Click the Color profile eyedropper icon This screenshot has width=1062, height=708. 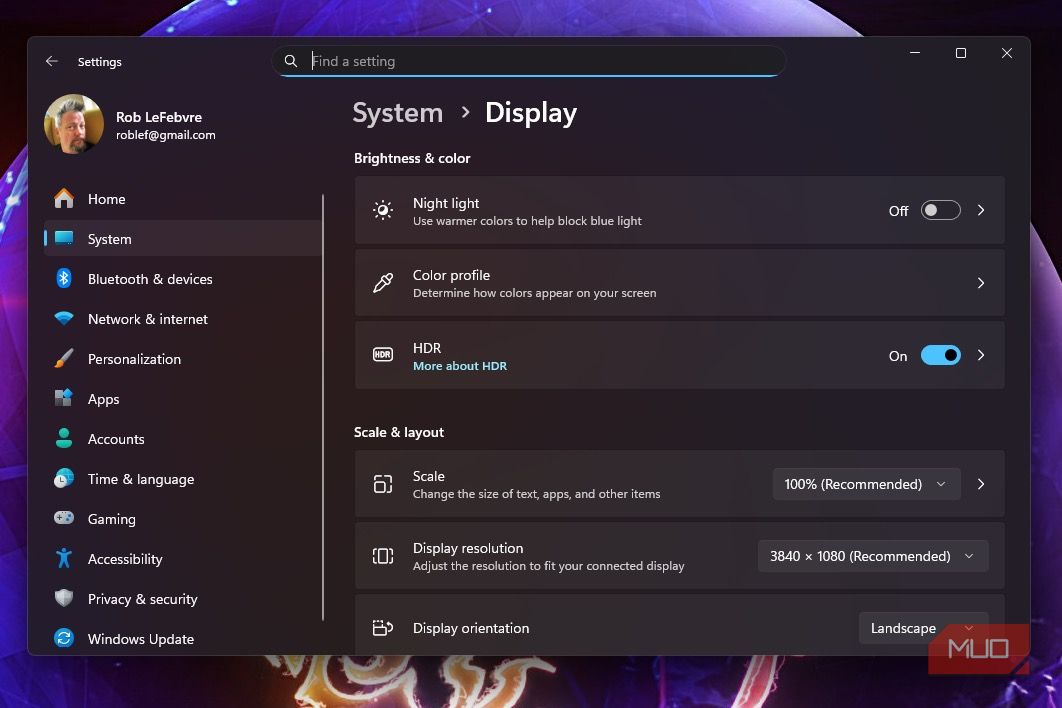[x=383, y=283]
